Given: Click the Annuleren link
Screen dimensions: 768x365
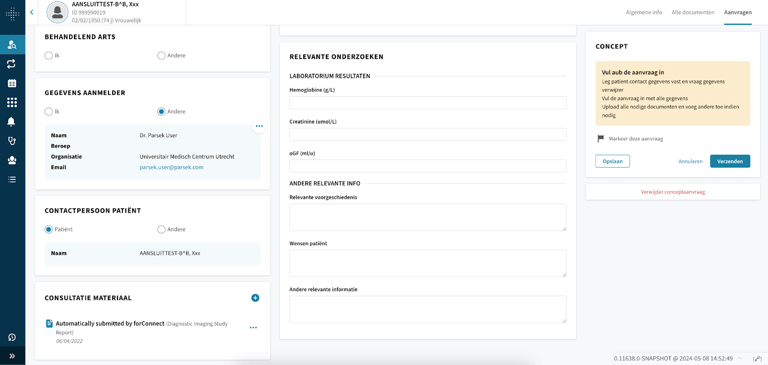Looking at the screenshot, I should pyautogui.click(x=690, y=161).
